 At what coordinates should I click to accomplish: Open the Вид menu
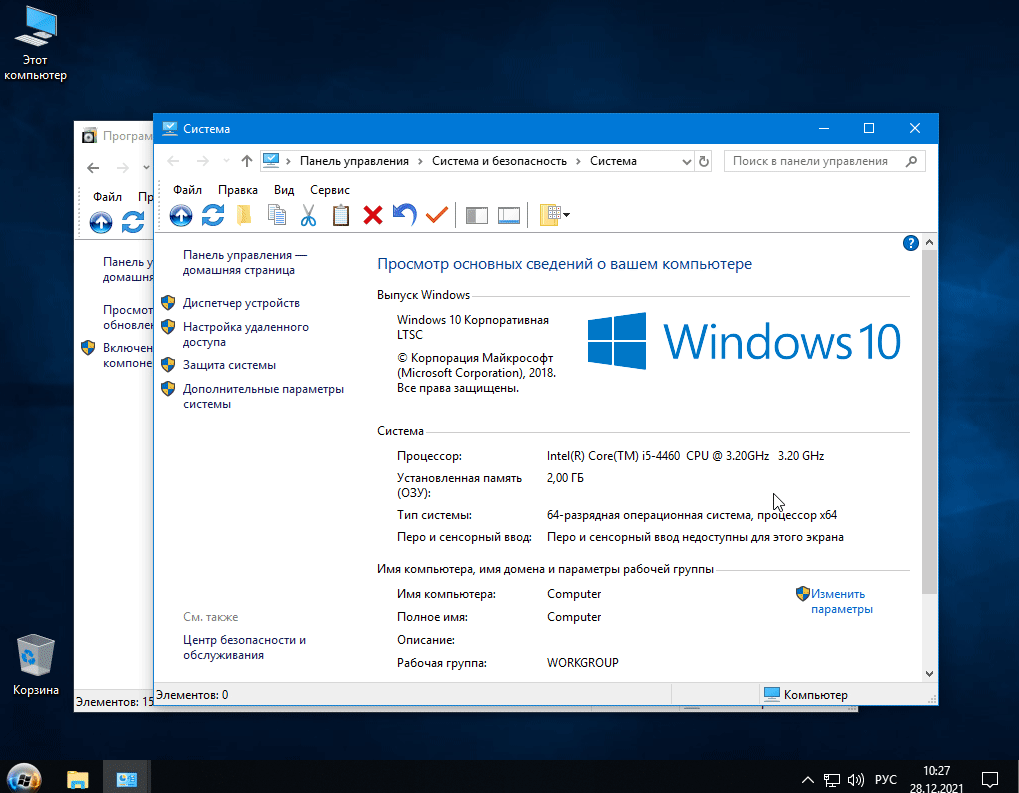284,190
